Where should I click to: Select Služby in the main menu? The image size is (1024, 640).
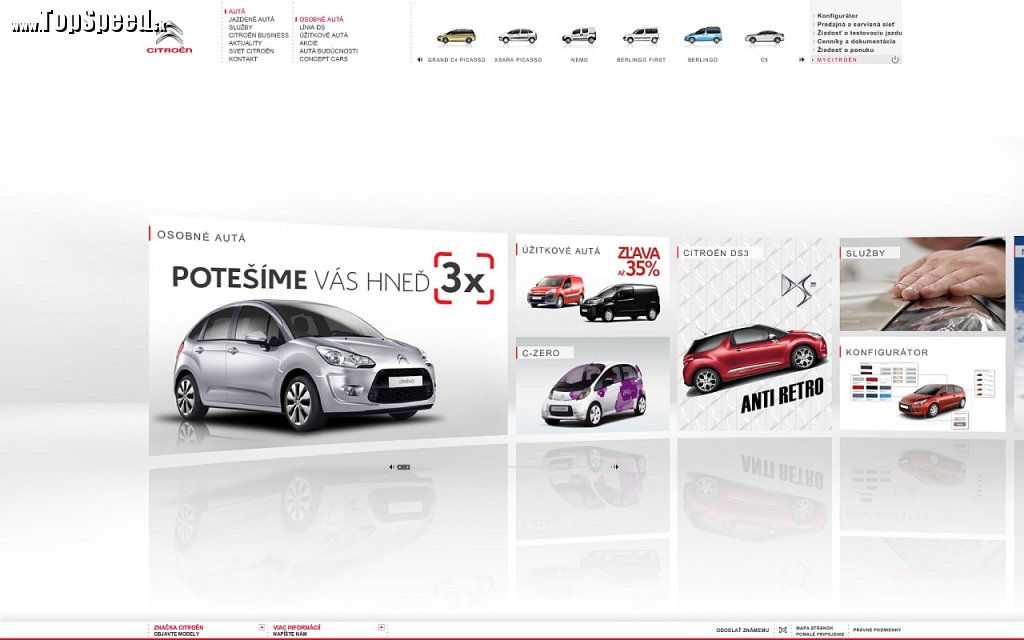(240, 27)
